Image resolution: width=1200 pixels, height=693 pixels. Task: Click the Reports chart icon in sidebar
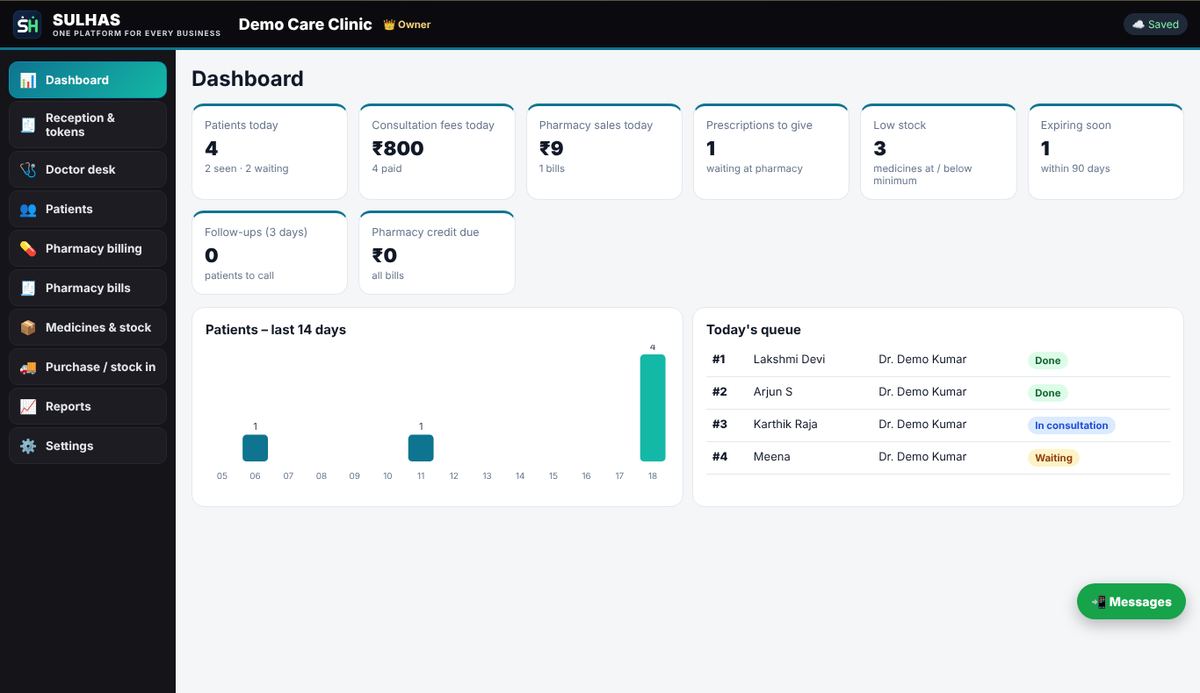click(28, 407)
